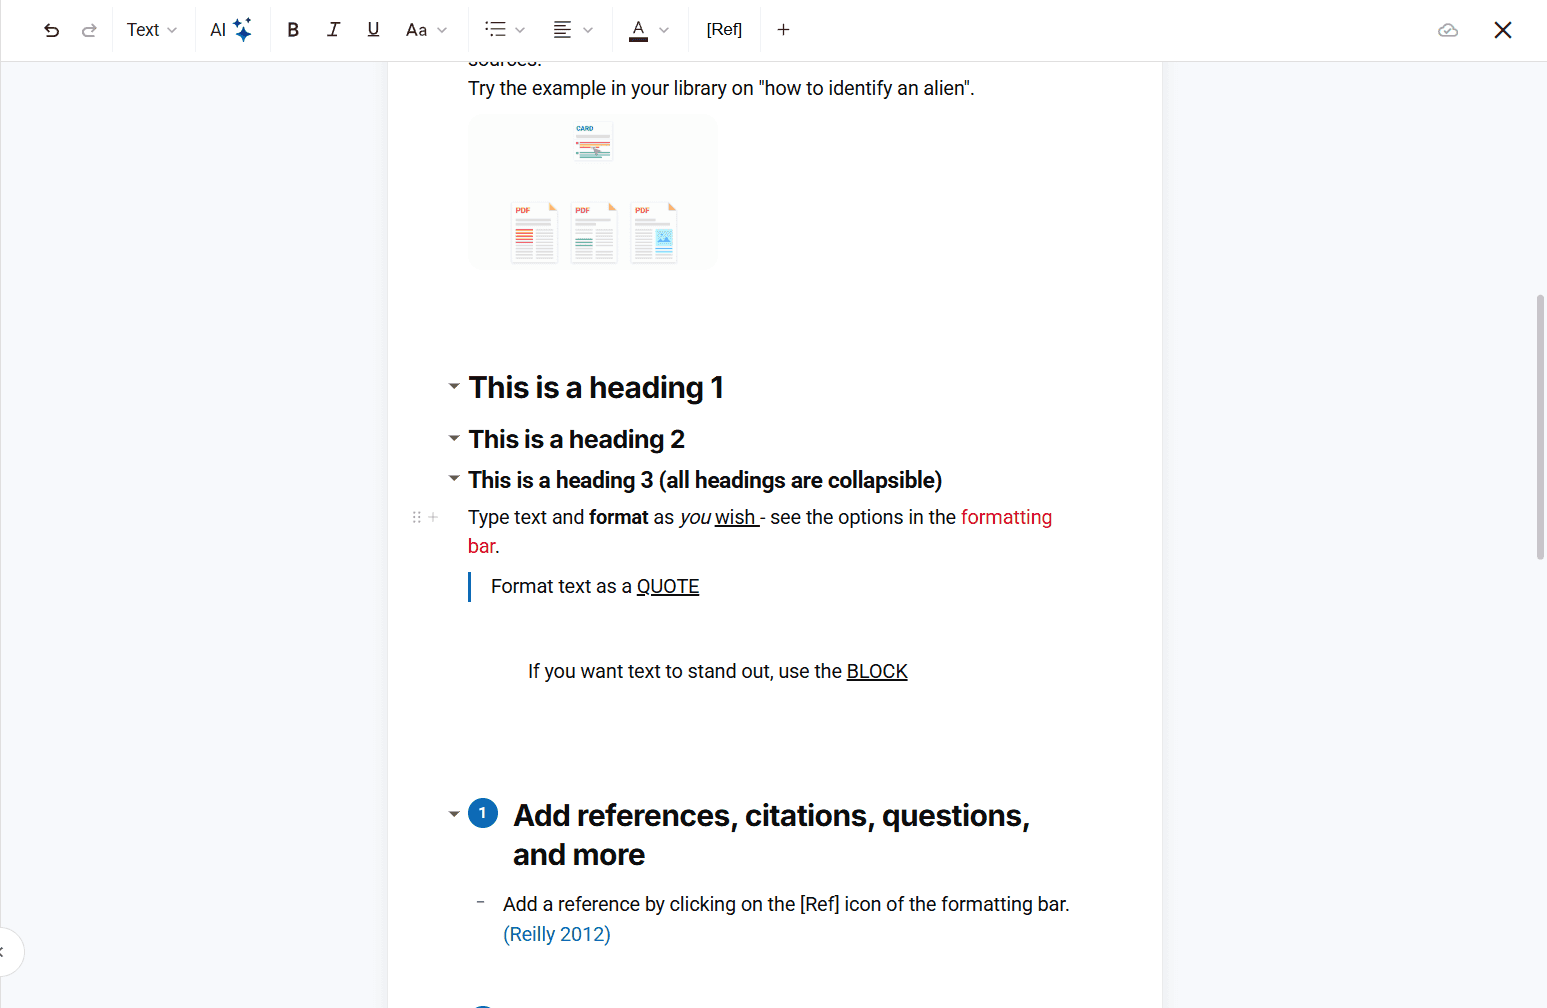Image resolution: width=1547 pixels, height=1008 pixels.
Task: Click the Undo arrow icon
Action: pyautogui.click(x=51, y=30)
